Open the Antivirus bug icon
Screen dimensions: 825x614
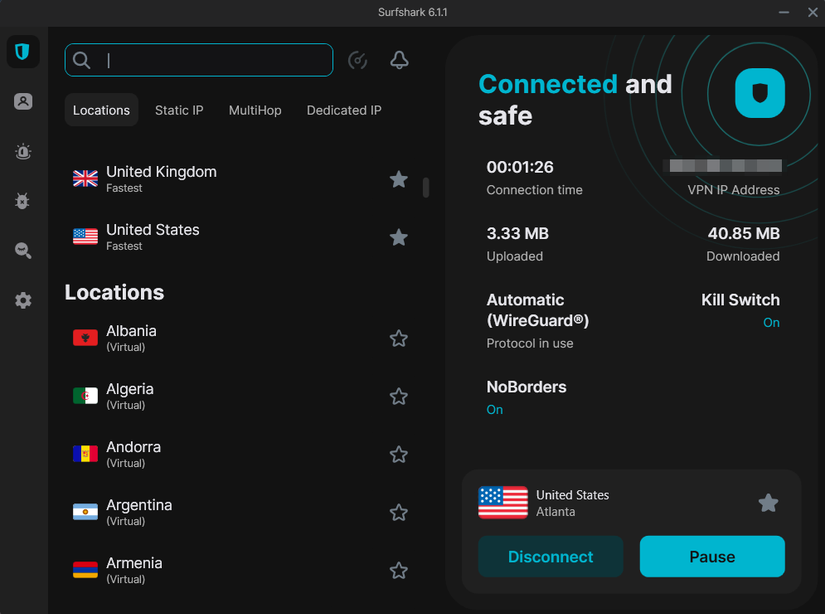(22, 200)
